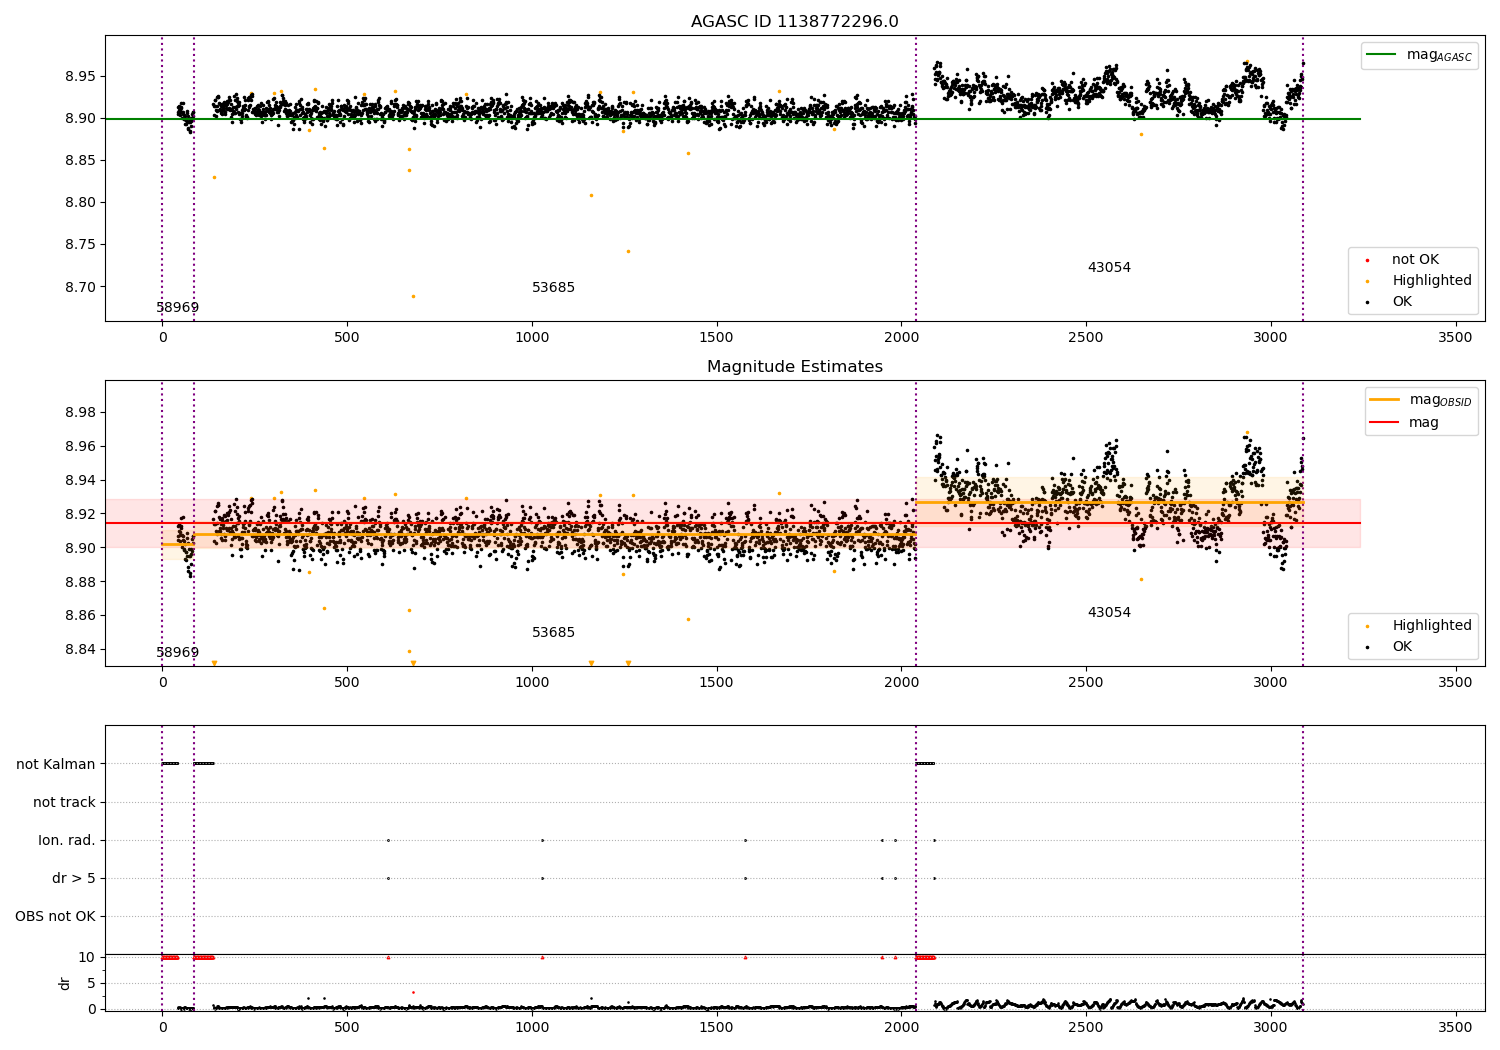Click obsid label 43054 in the top plot
The height and width of the screenshot is (1050, 1500).
coord(1109,267)
